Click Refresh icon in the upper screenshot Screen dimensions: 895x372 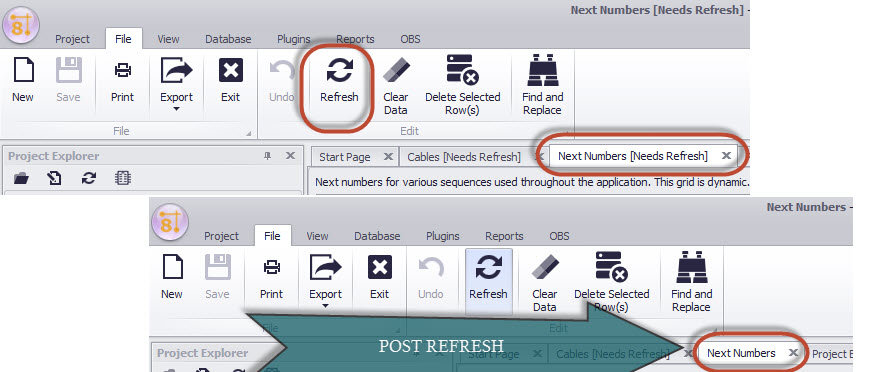click(339, 71)
